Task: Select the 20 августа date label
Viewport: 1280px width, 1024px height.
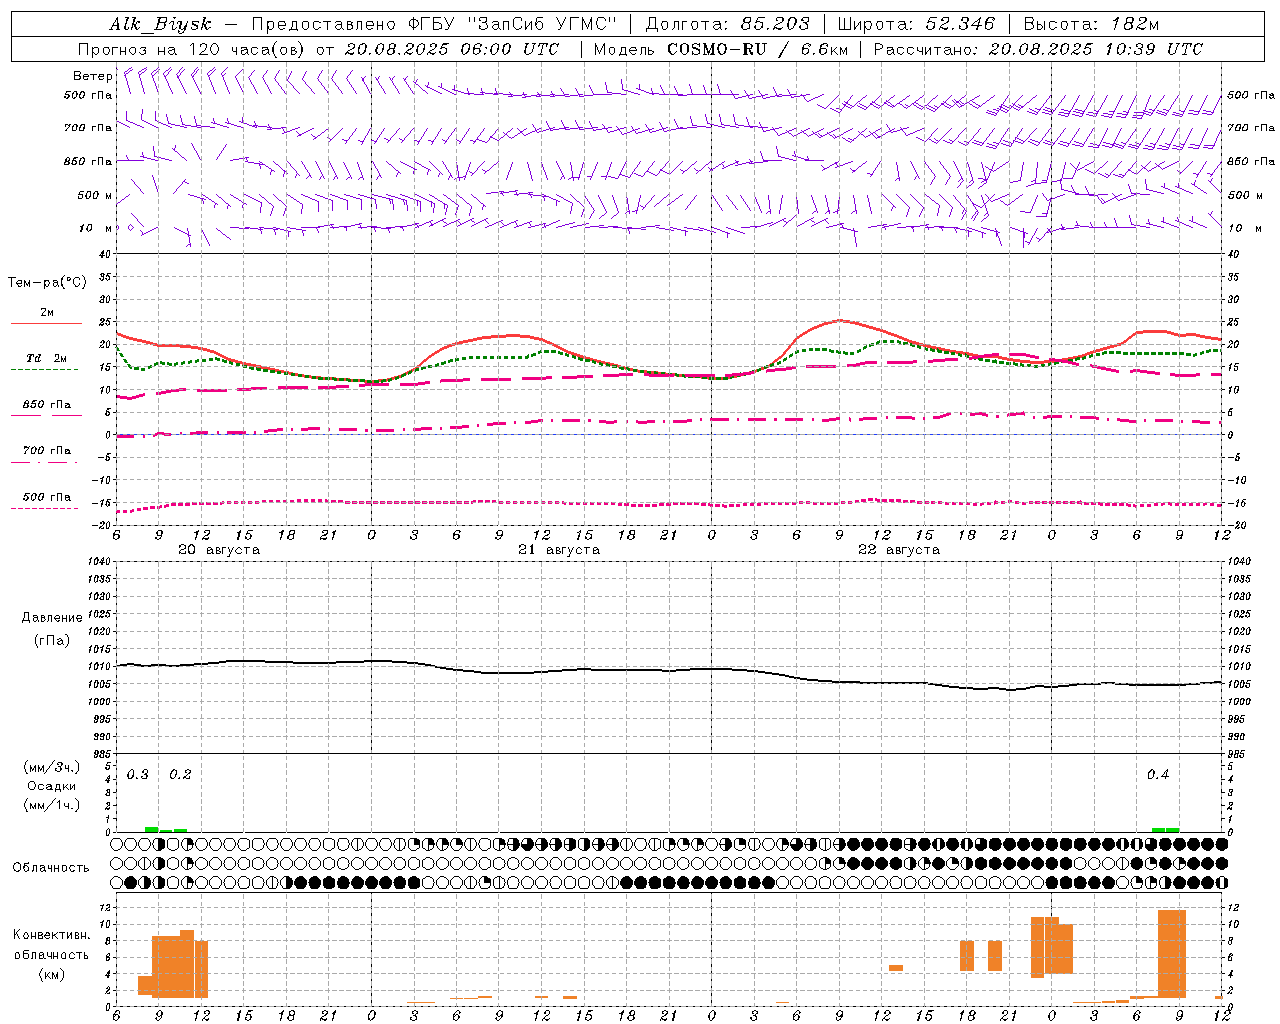Action: point(219,550)
